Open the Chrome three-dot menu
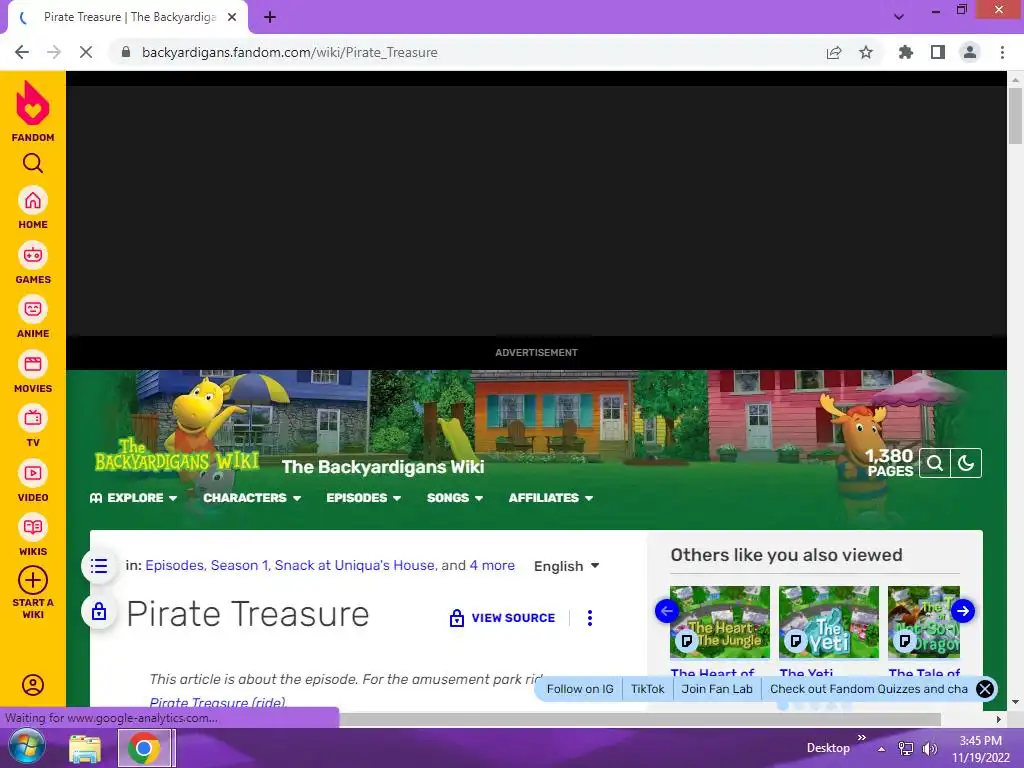 pos(1002,52)
